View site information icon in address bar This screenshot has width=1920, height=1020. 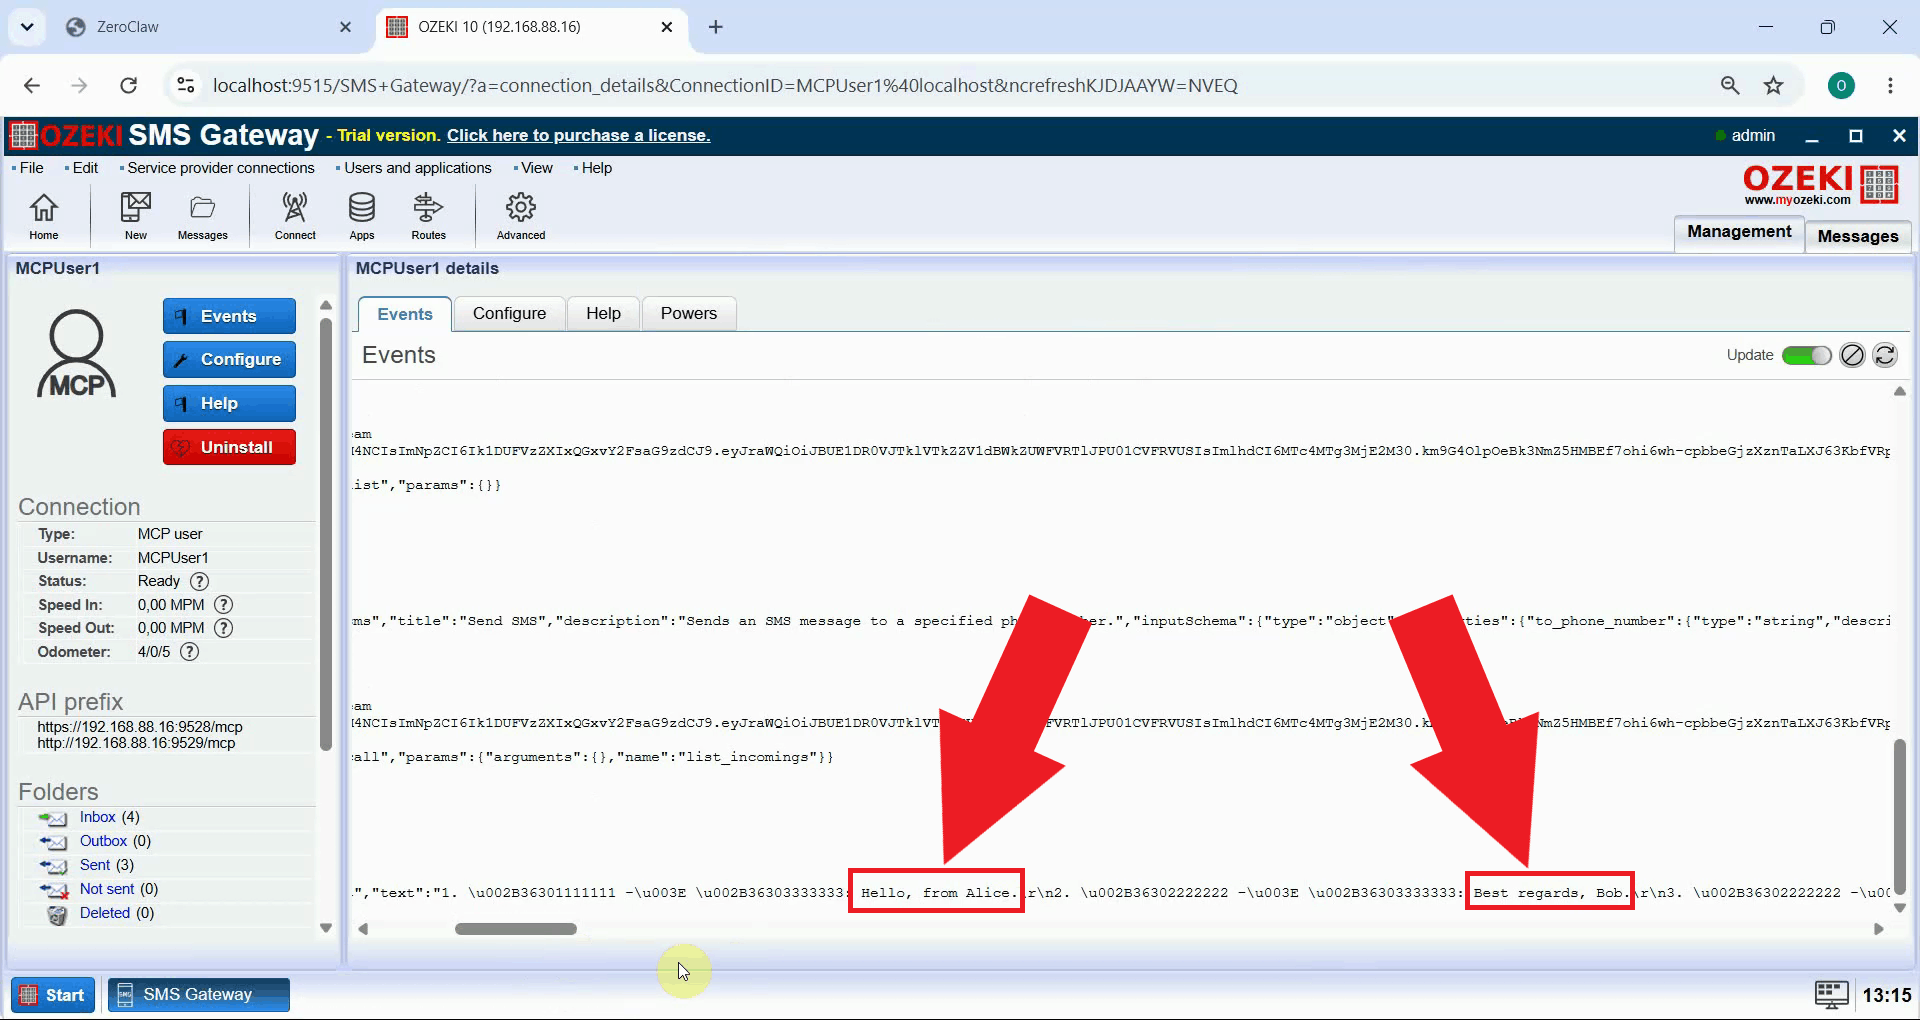[186, 85]
